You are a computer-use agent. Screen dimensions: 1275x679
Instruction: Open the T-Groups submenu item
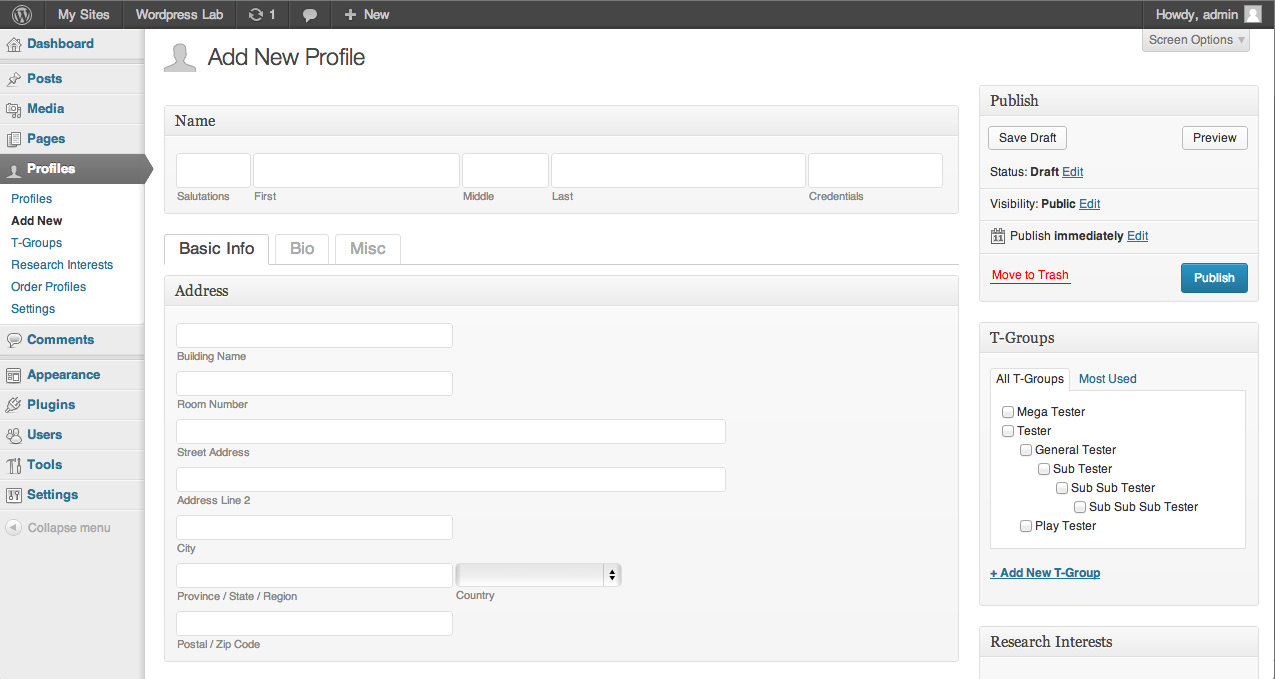tap(37, 243)
